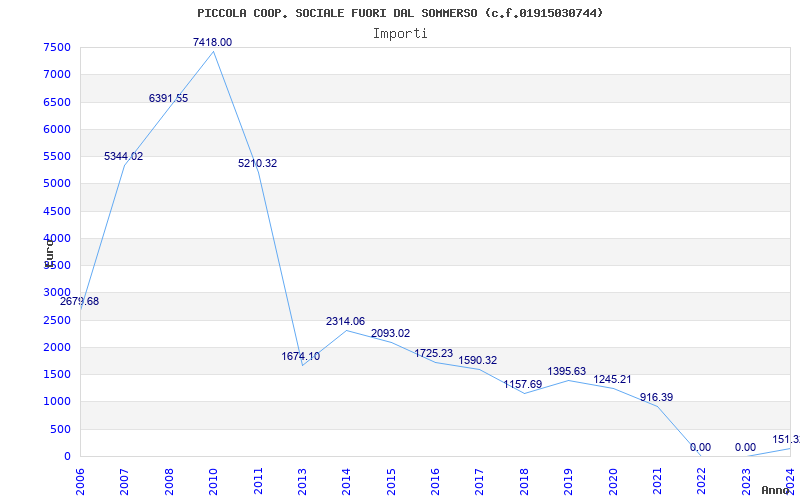This screenshot has height=500, width=800.
Task: Click the x-axis year 2010
Action: click(x=213, y=481)
